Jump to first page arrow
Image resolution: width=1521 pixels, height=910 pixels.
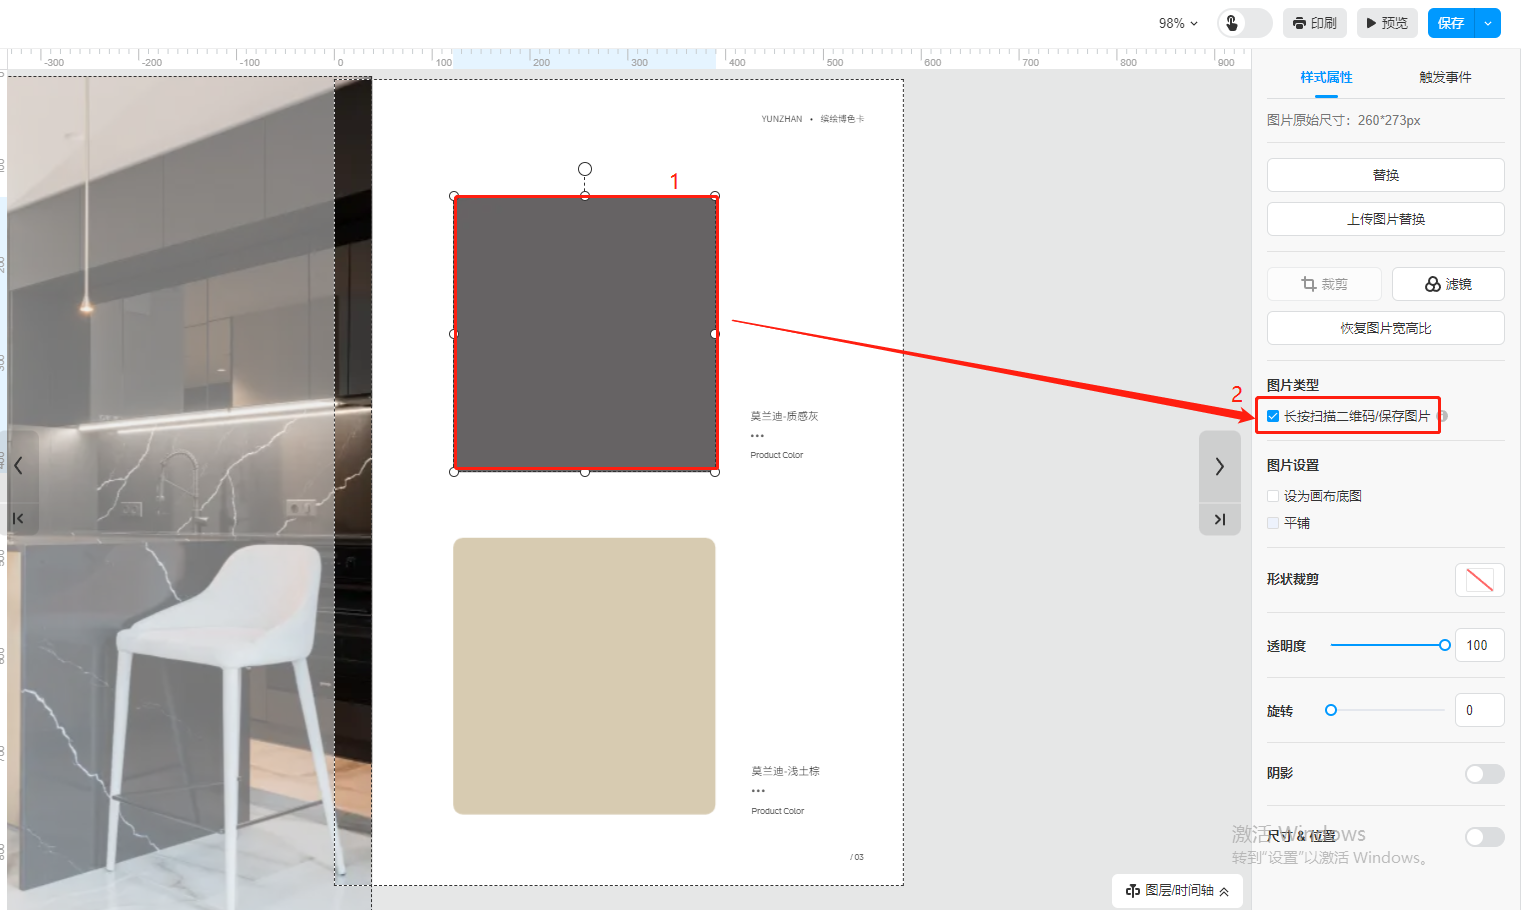[18, 519]
